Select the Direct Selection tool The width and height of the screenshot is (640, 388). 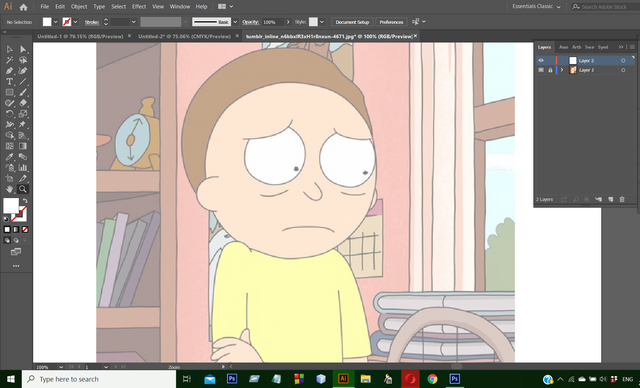point(23,49)
